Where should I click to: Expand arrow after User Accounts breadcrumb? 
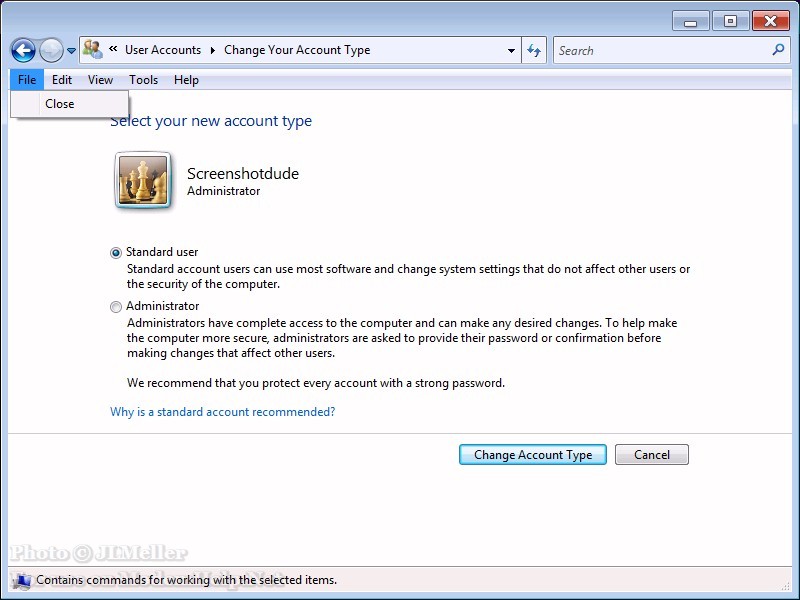click(212, 50)
